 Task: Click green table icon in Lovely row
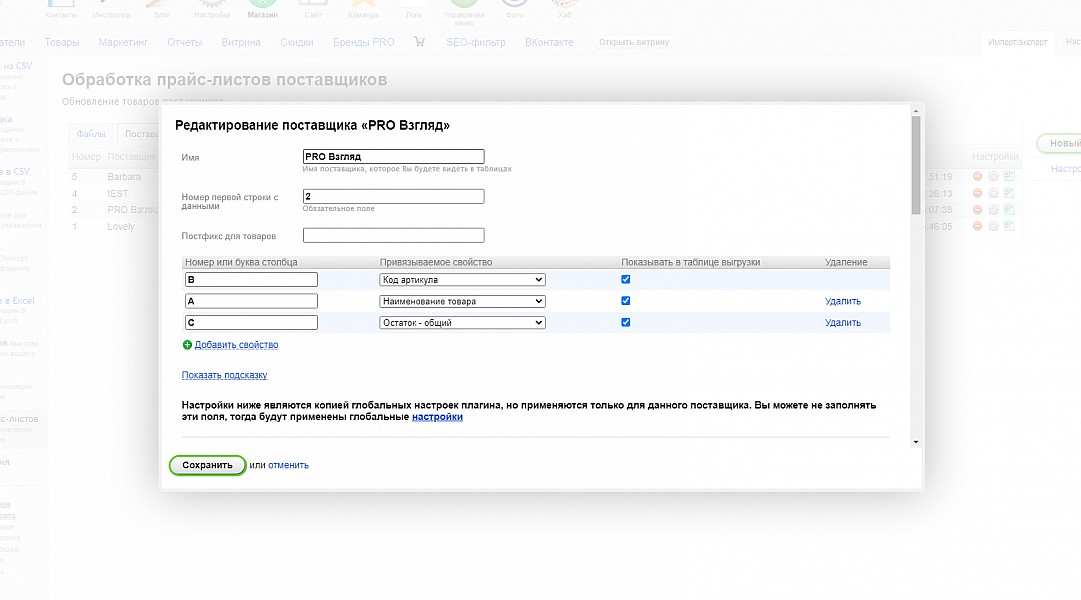1009,227
